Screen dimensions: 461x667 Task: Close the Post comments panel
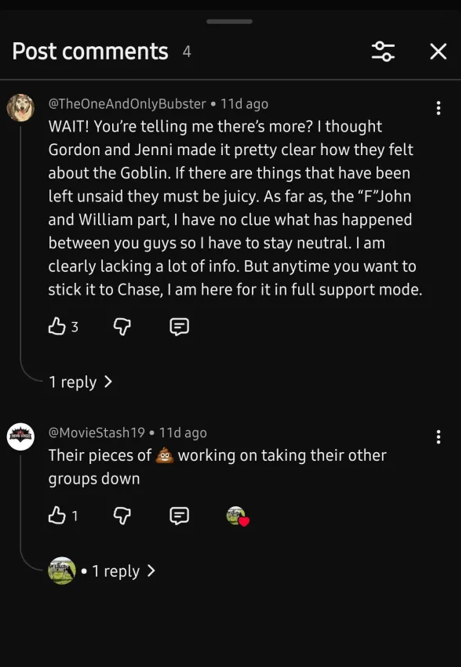click(438, 51)
